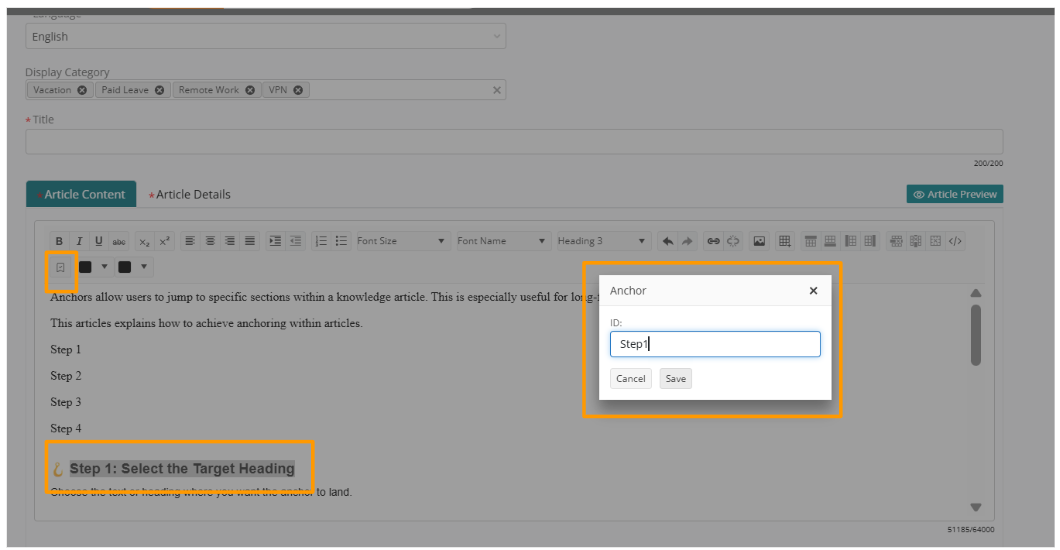Align text right
The height and width of the screenshot is (550, 1060).
tap(230, 241)
